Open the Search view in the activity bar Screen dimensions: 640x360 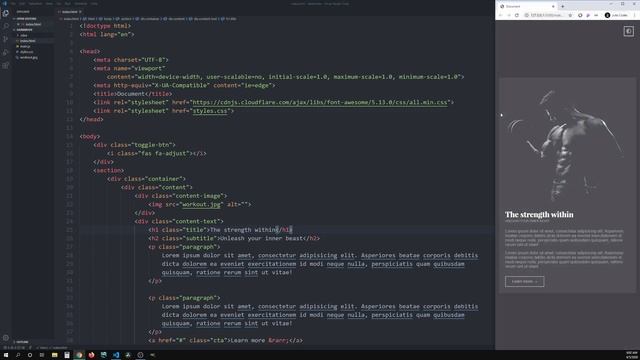pyautogui.click(x=6, y=26)
